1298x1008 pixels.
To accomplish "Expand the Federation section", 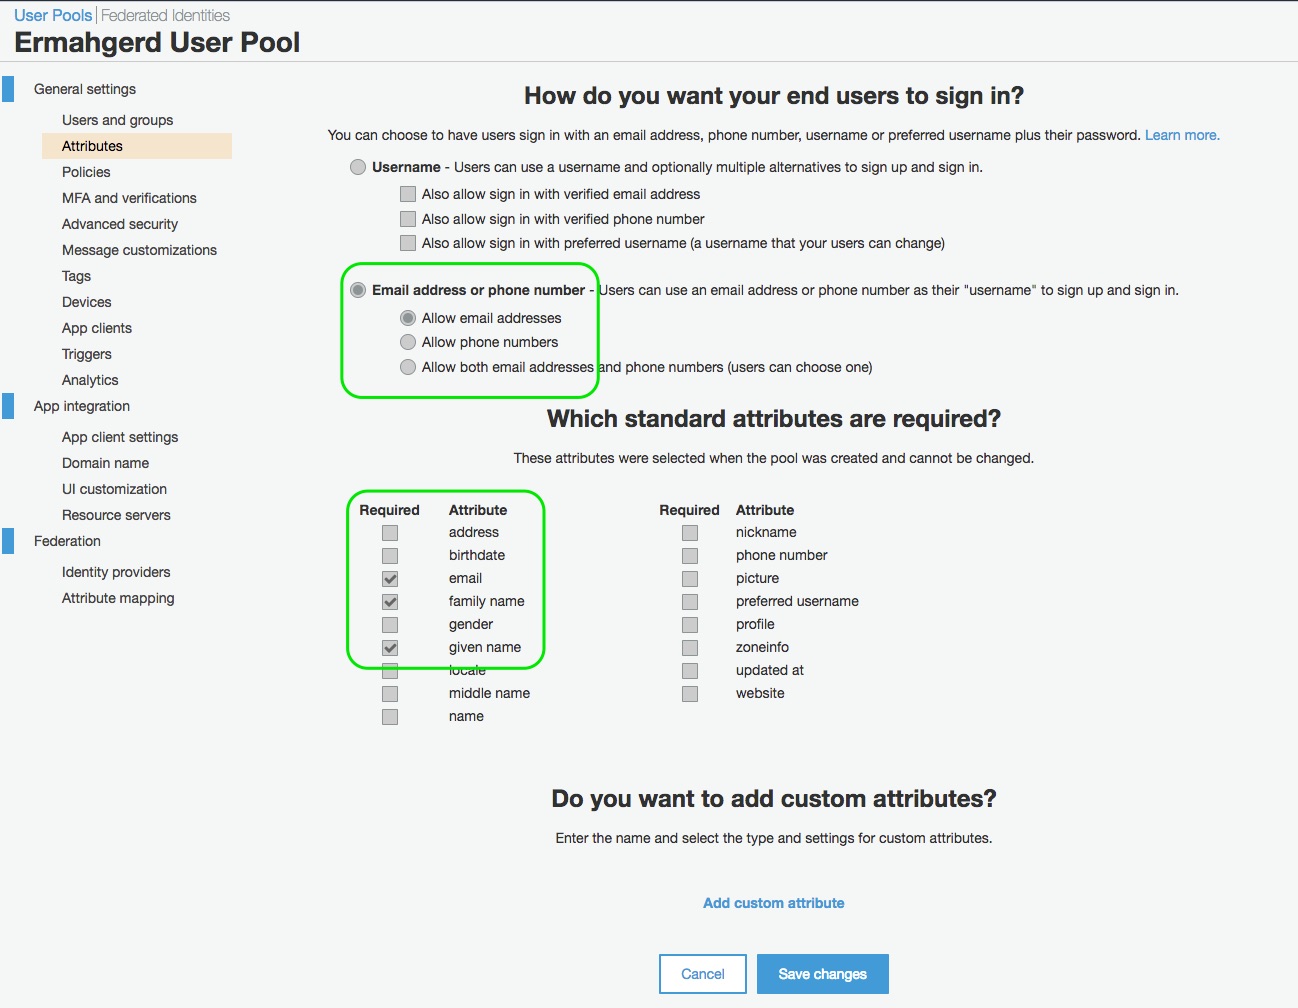I will click(67, 541).
